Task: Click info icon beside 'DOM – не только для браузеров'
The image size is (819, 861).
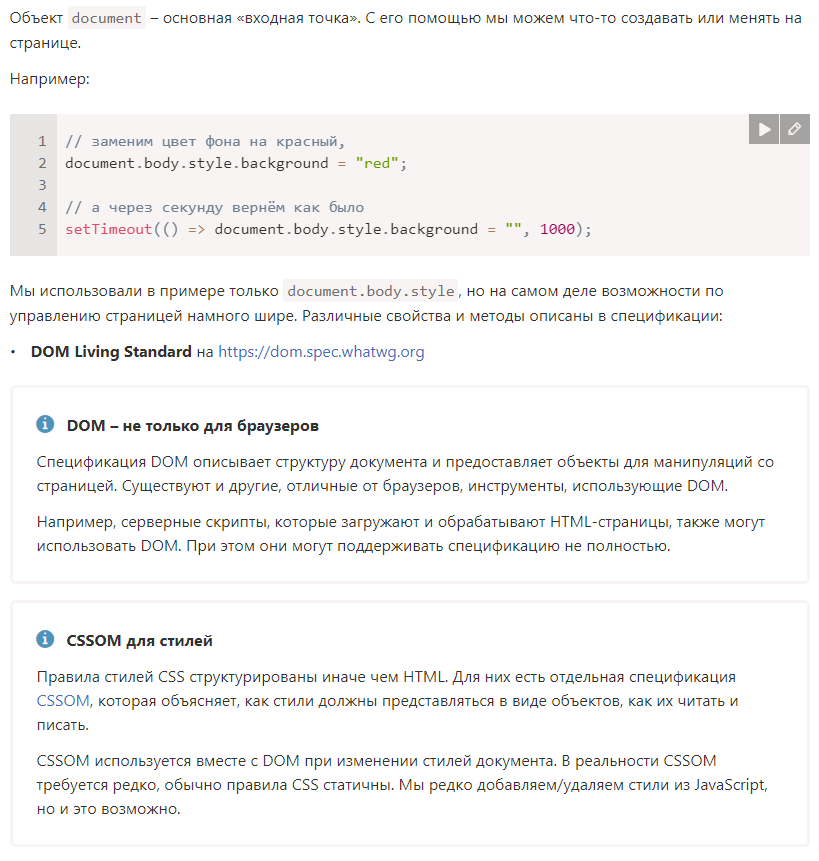Action: pos(45,424)
